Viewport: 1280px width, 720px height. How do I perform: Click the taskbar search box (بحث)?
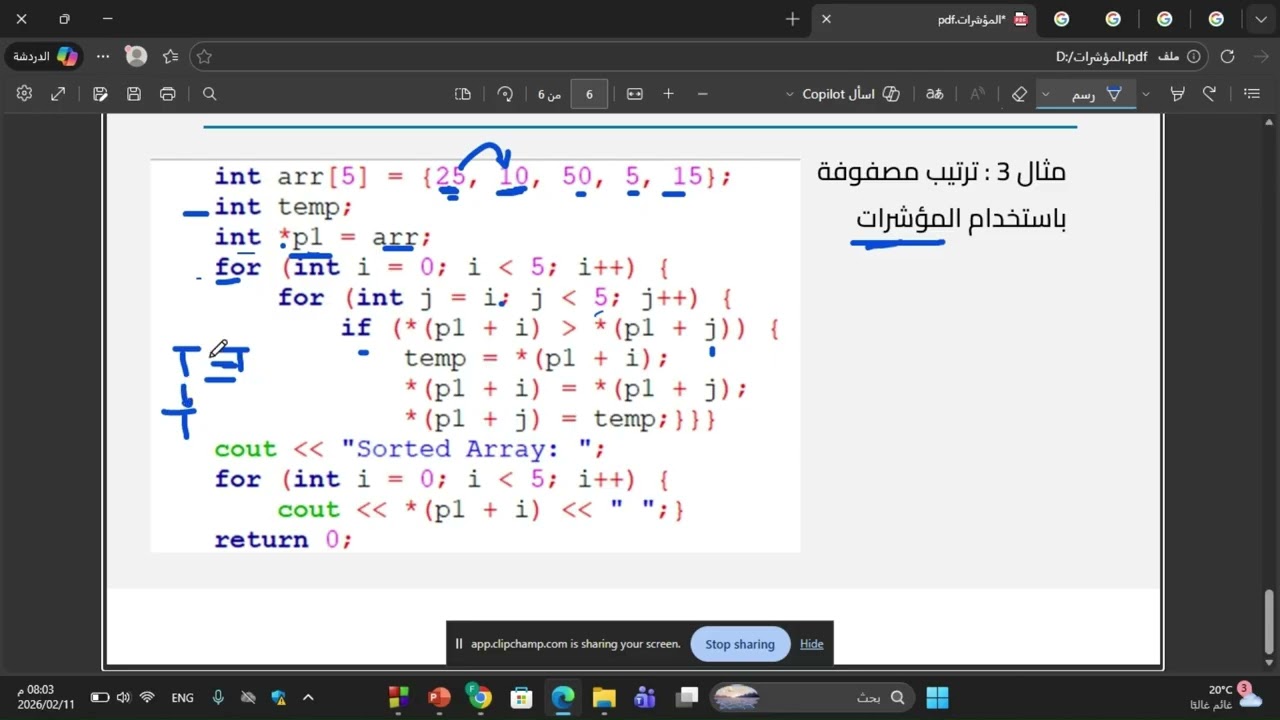[x=811, y=697]
